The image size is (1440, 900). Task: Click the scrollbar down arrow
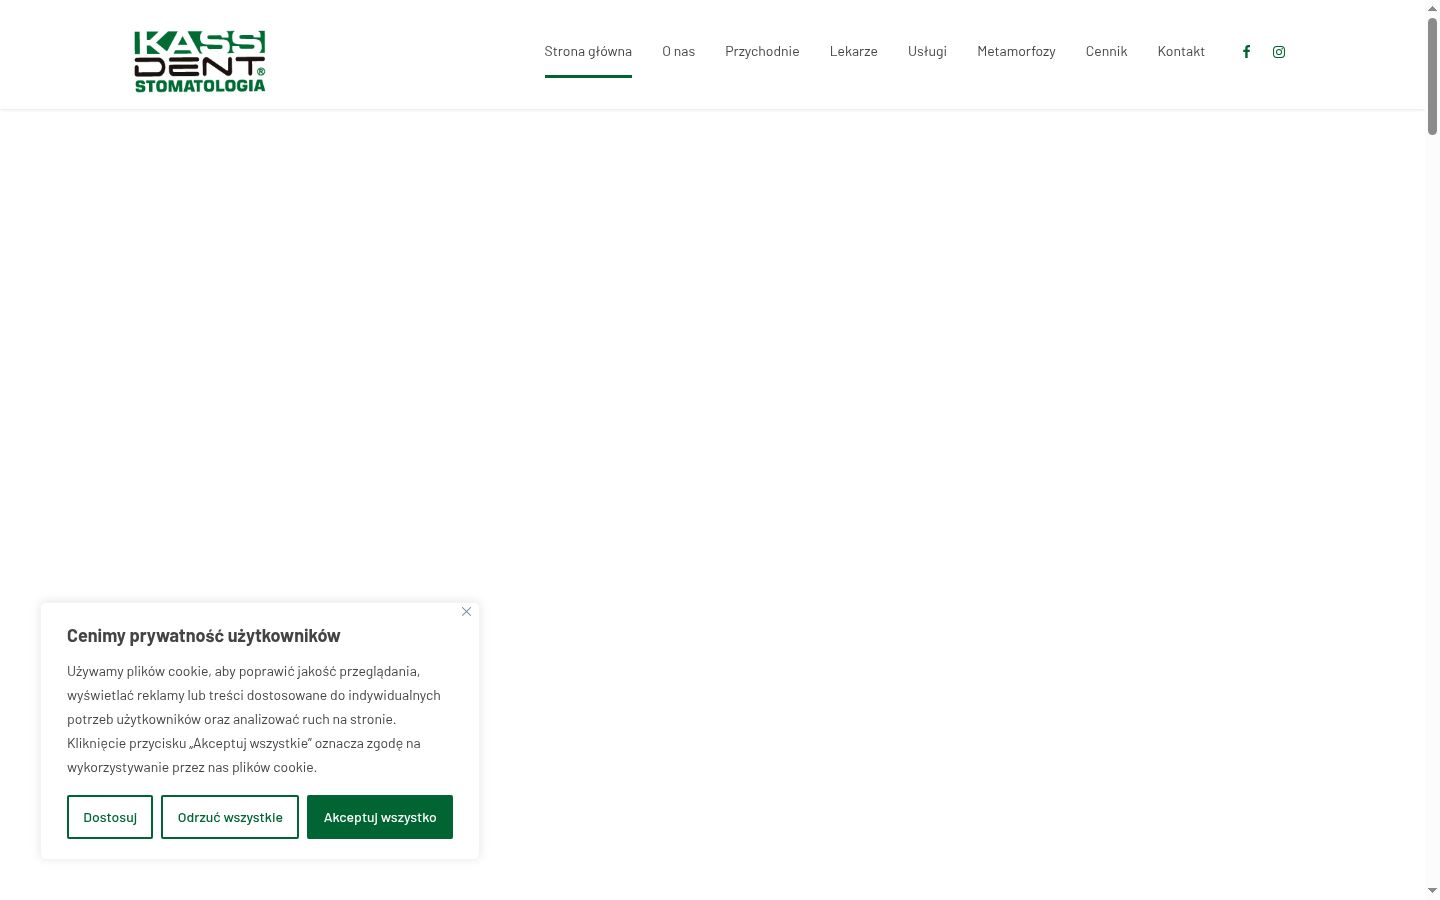click(1432, 891)
